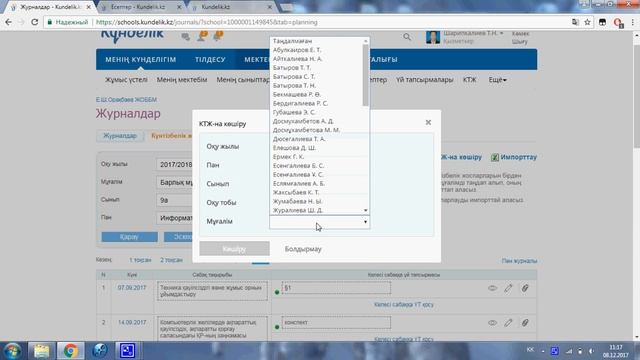Image resolution: width=640 pixels, height=360 pixels.
Task: Click the Chrome icon in the taskbar
Action: [x=71, y=351]
